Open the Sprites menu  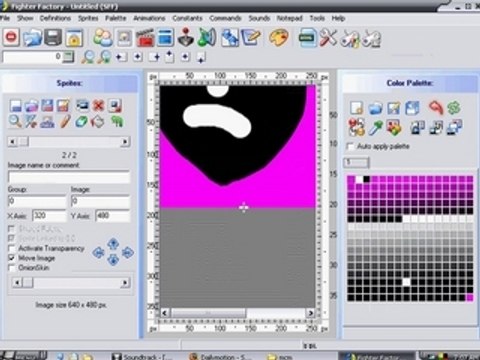[x=88, y=18]
